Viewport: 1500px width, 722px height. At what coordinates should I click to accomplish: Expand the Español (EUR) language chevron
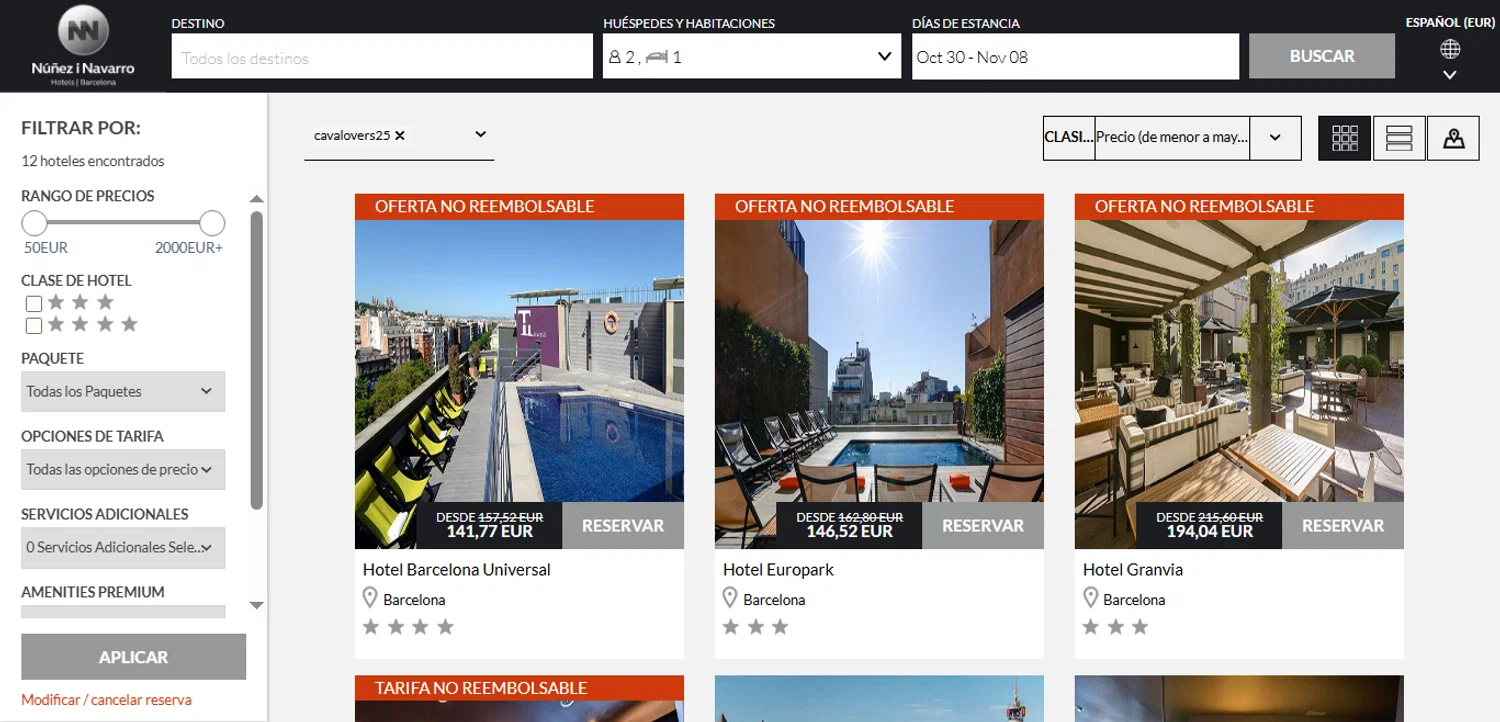[1450, 75]
